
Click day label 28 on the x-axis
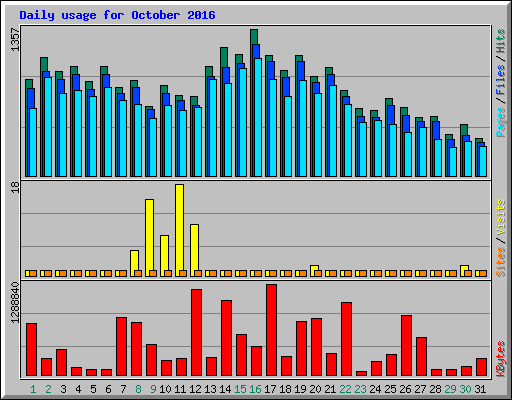click(435, 389)
